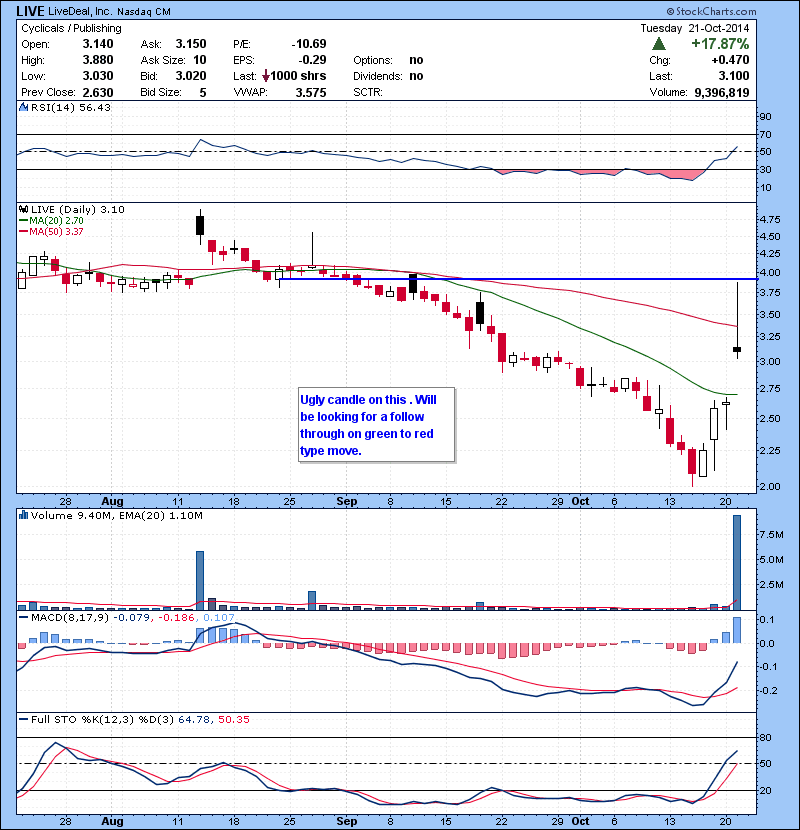Click the Ask value 3.150
The height and width of the screenshot is (830, 800).
191,44
